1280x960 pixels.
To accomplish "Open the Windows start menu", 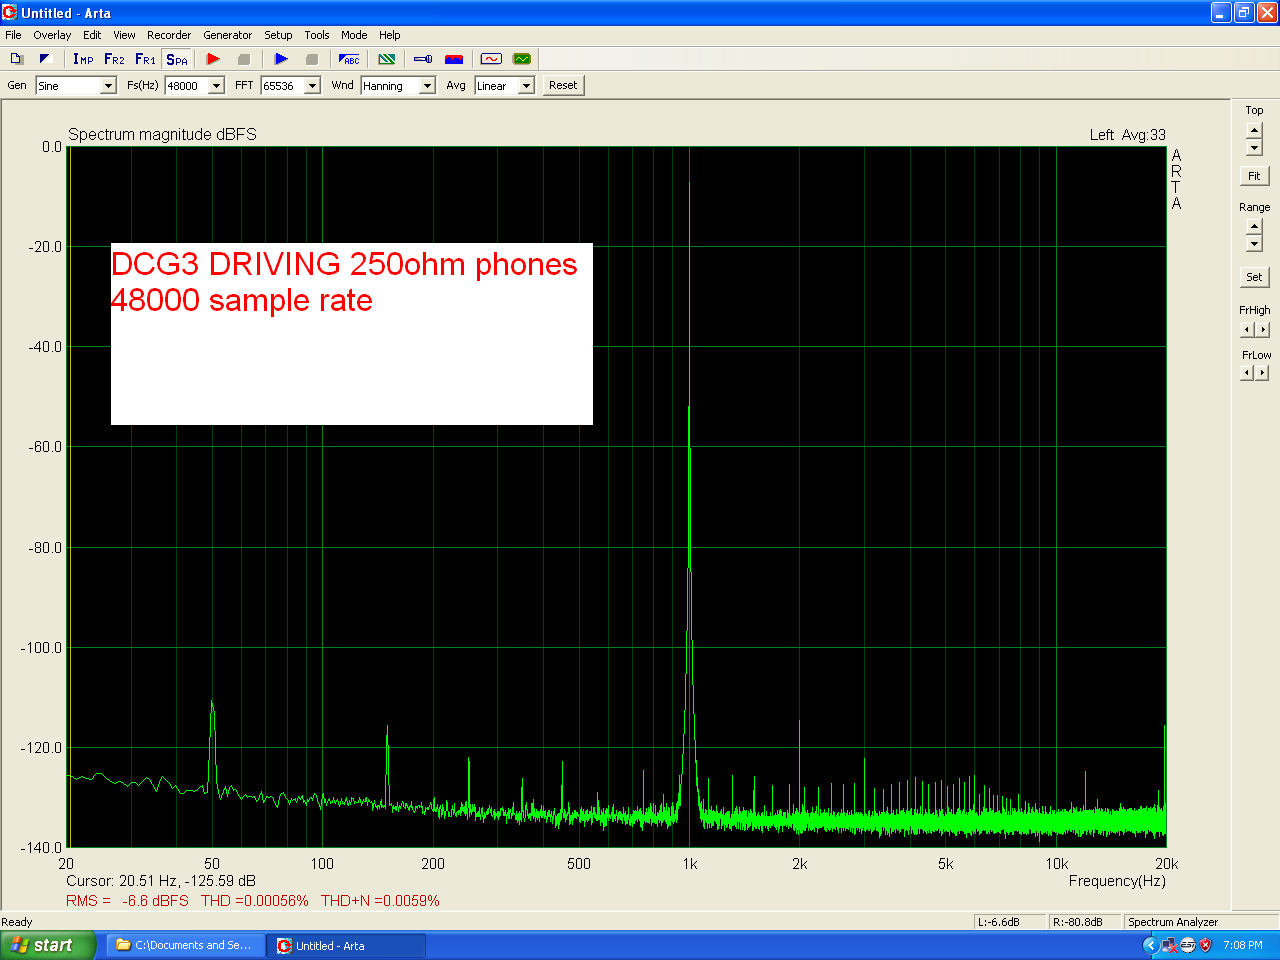I will (x=48, y=945).
